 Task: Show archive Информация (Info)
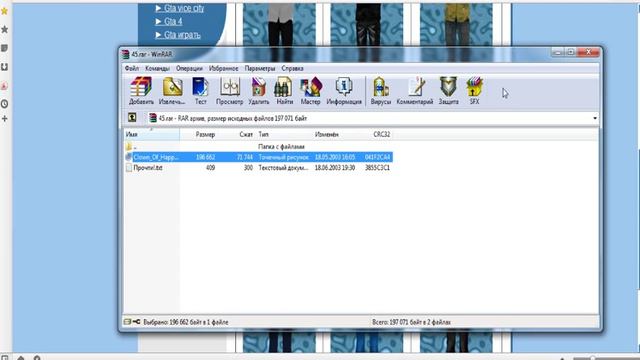click(x=344, y=91)
